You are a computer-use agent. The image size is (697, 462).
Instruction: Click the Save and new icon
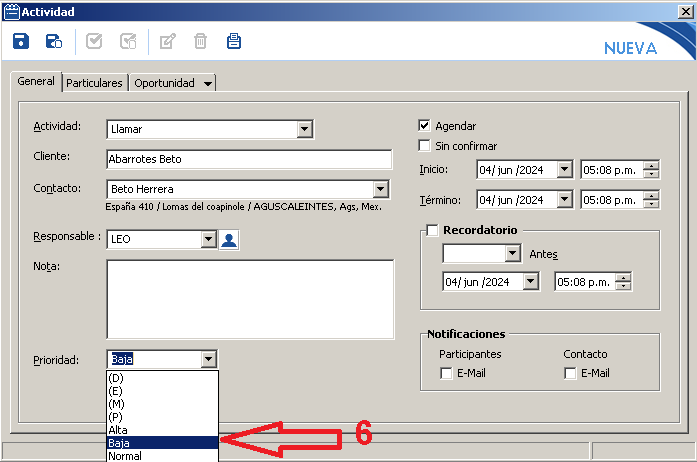click(54, 41)
